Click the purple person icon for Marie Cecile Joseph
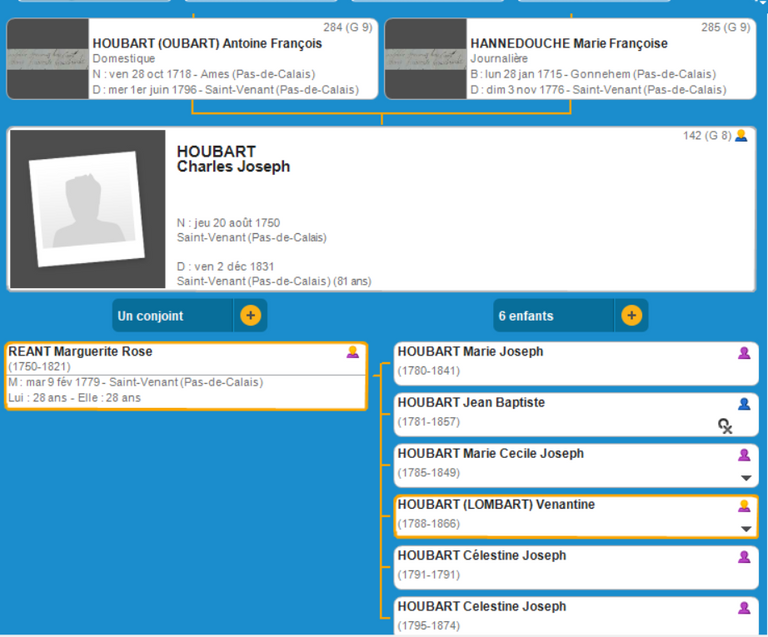The width and height of the screenshot is (768, 637). point(743,455)
